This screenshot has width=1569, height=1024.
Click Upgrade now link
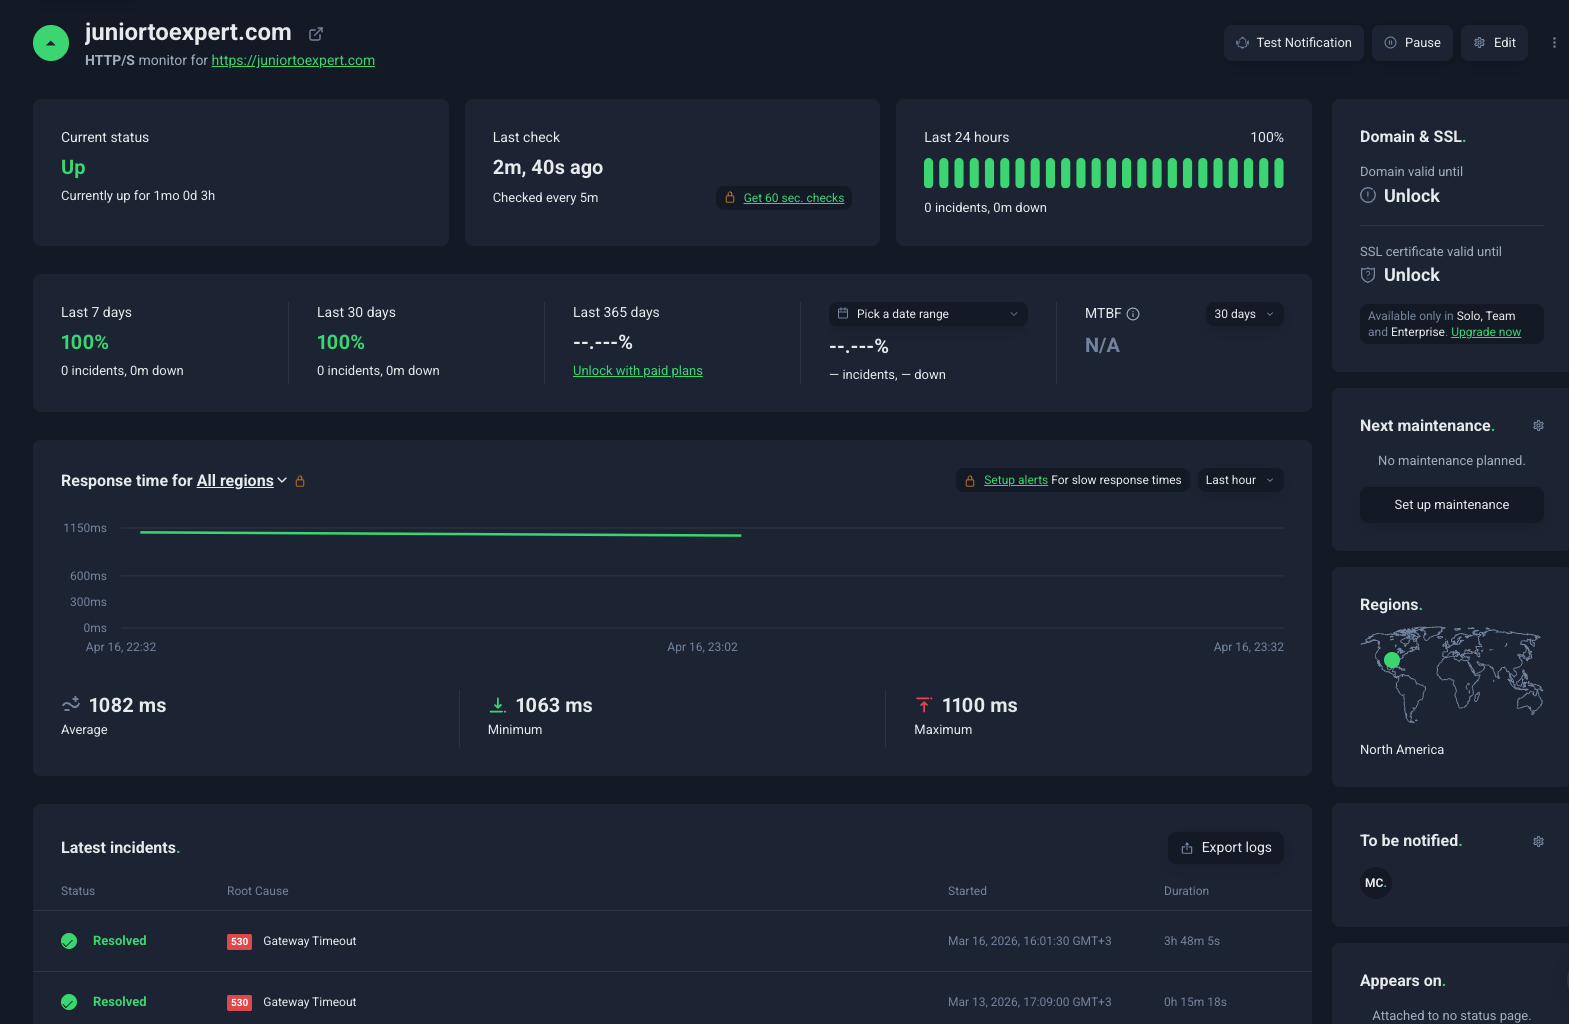[1486, 332]
